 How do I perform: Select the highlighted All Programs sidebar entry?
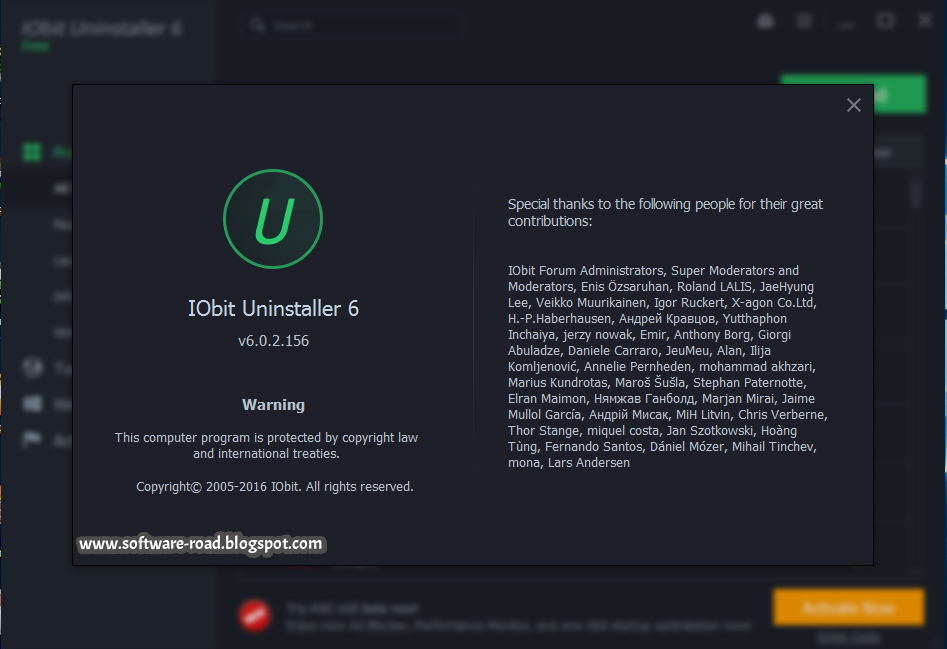[x=60, y=188]
